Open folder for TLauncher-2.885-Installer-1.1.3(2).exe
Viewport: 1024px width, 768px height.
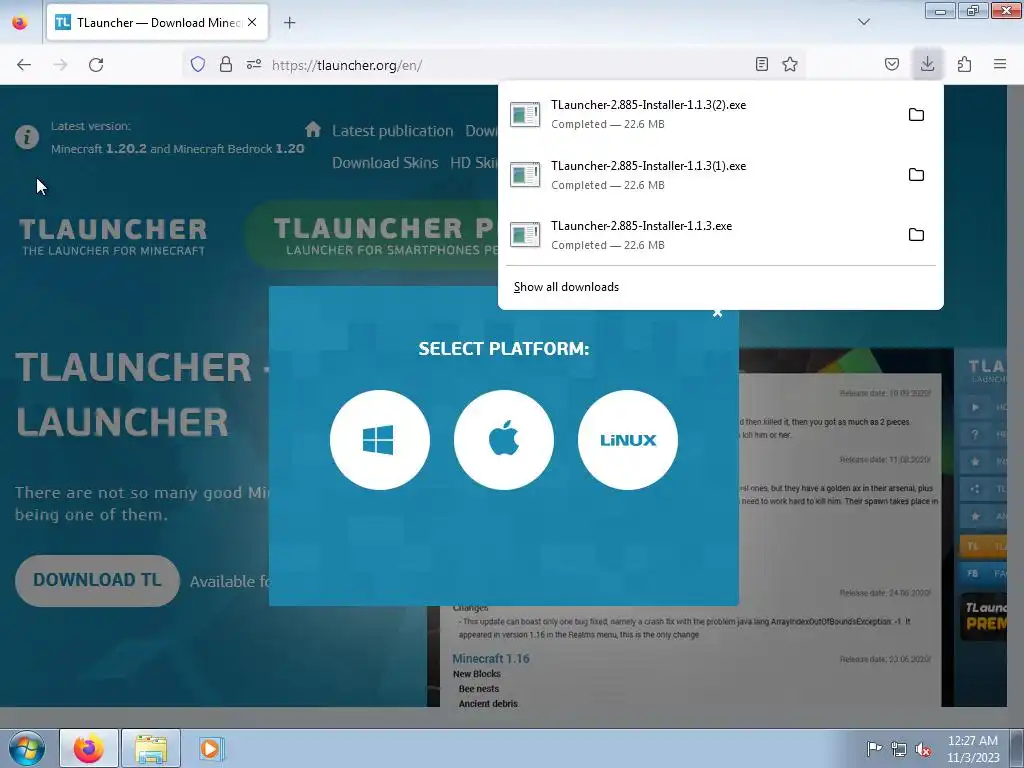pos(916,115)
